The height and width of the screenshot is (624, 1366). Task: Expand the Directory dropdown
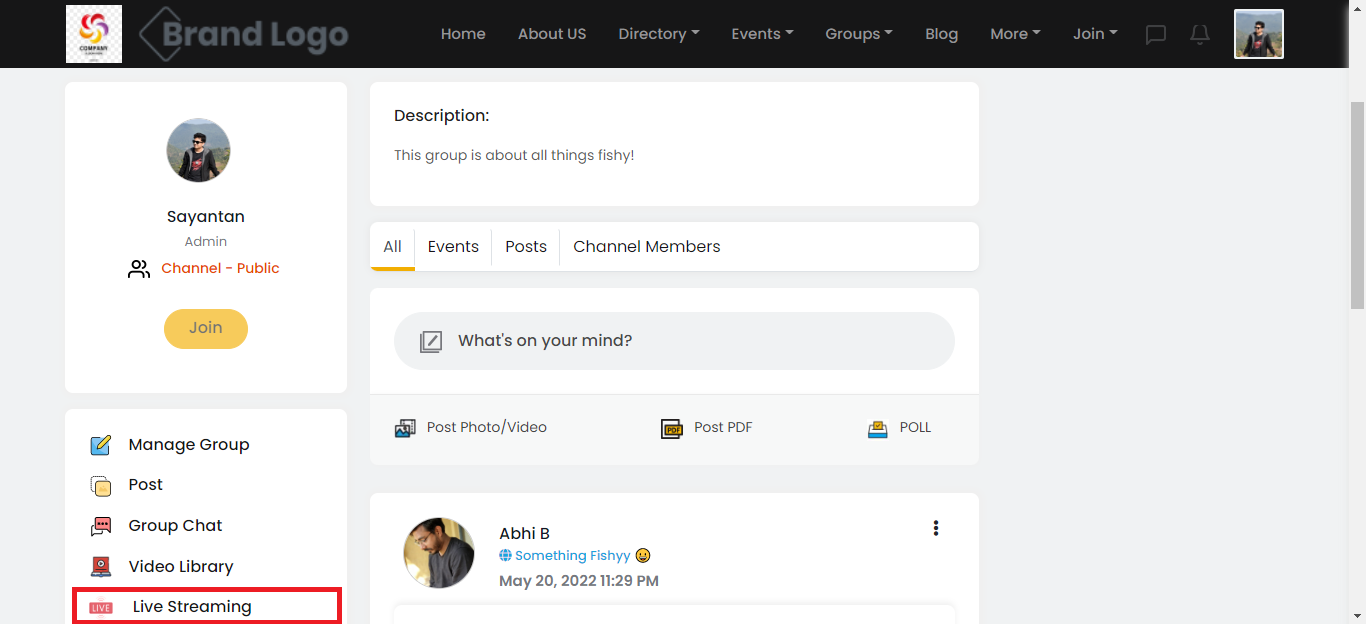(x=658, y=34)
